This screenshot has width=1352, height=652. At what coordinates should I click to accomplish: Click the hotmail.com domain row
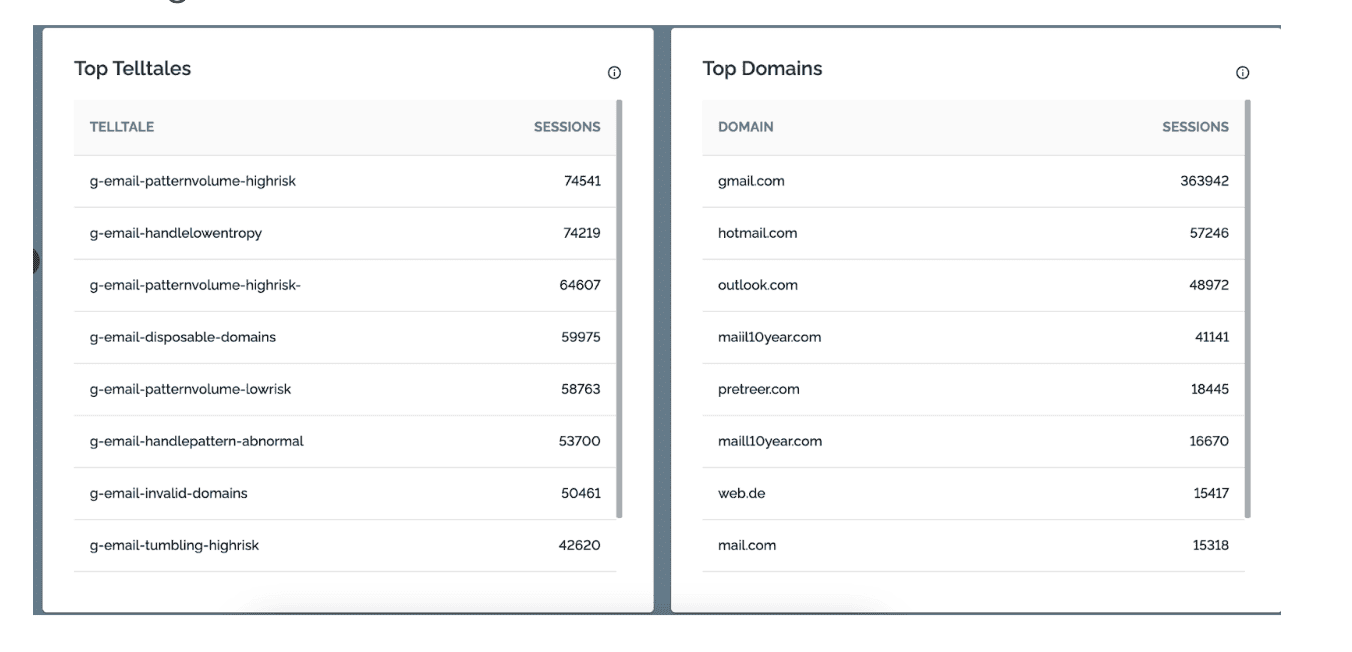[x=973, y=233]
